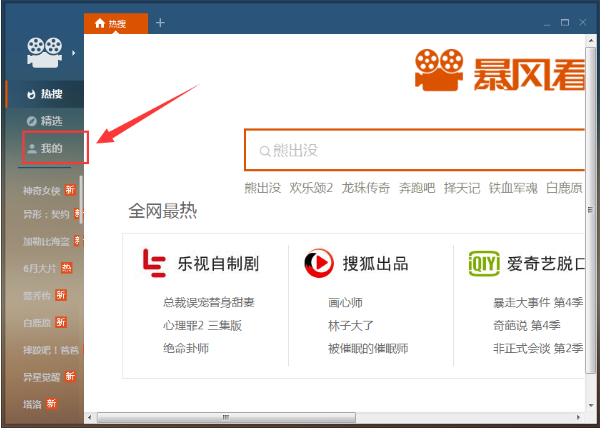Maximize the window

click(x=565, y=23)
